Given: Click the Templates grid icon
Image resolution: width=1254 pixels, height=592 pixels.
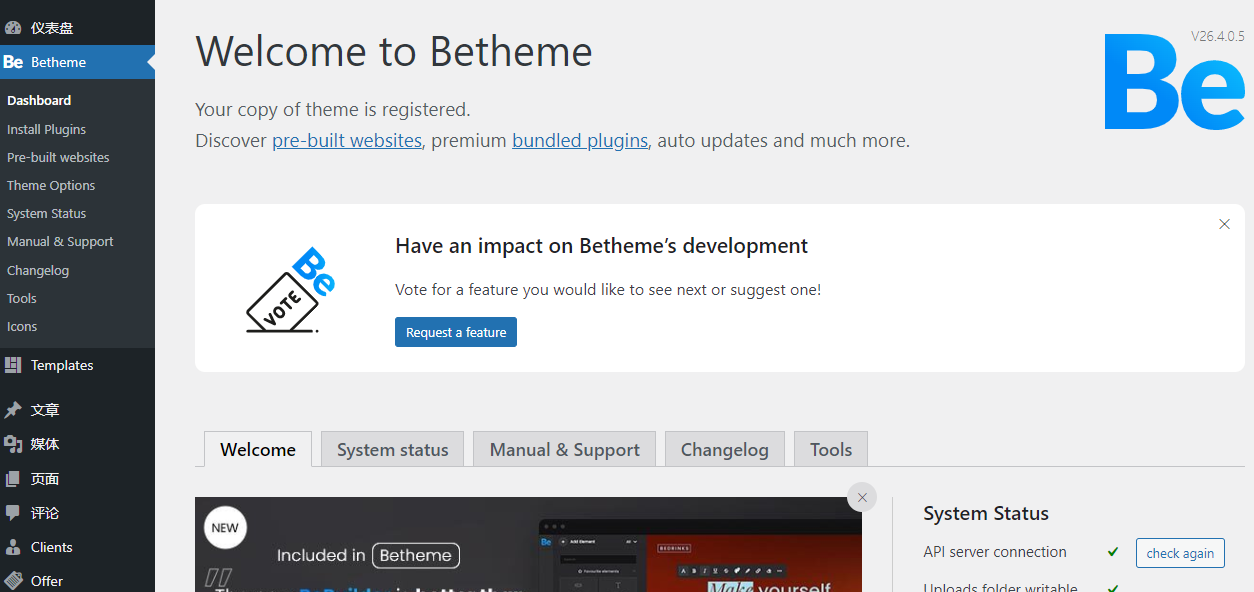Looking at the screenshot, I should click(13, 365).
